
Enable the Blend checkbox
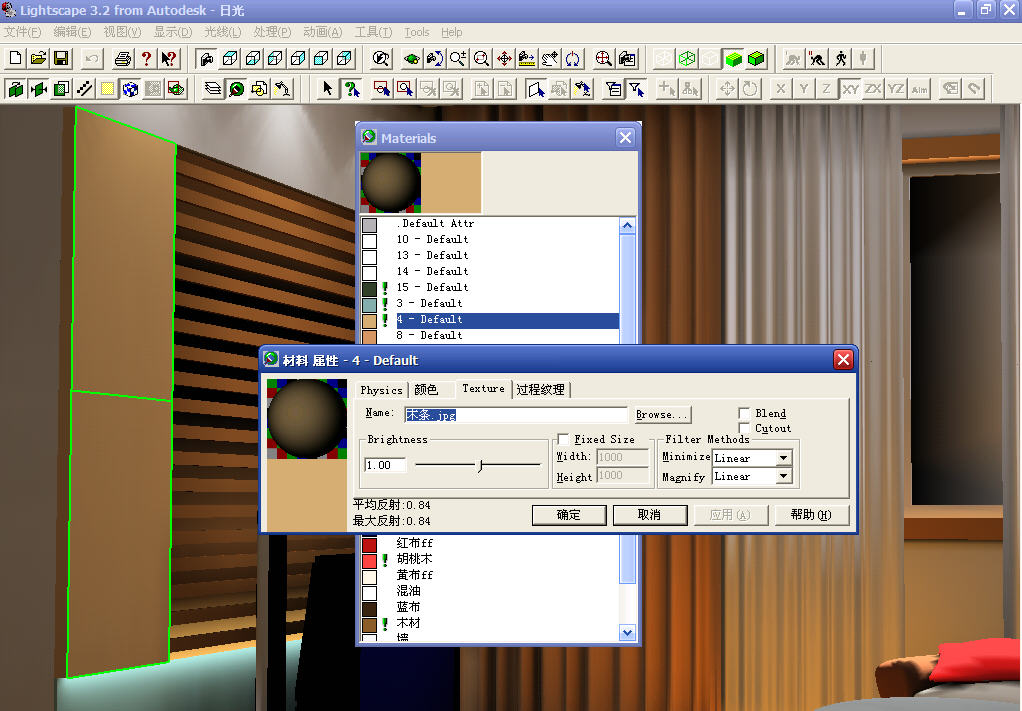pyautogui.click(x=744, y=413)
